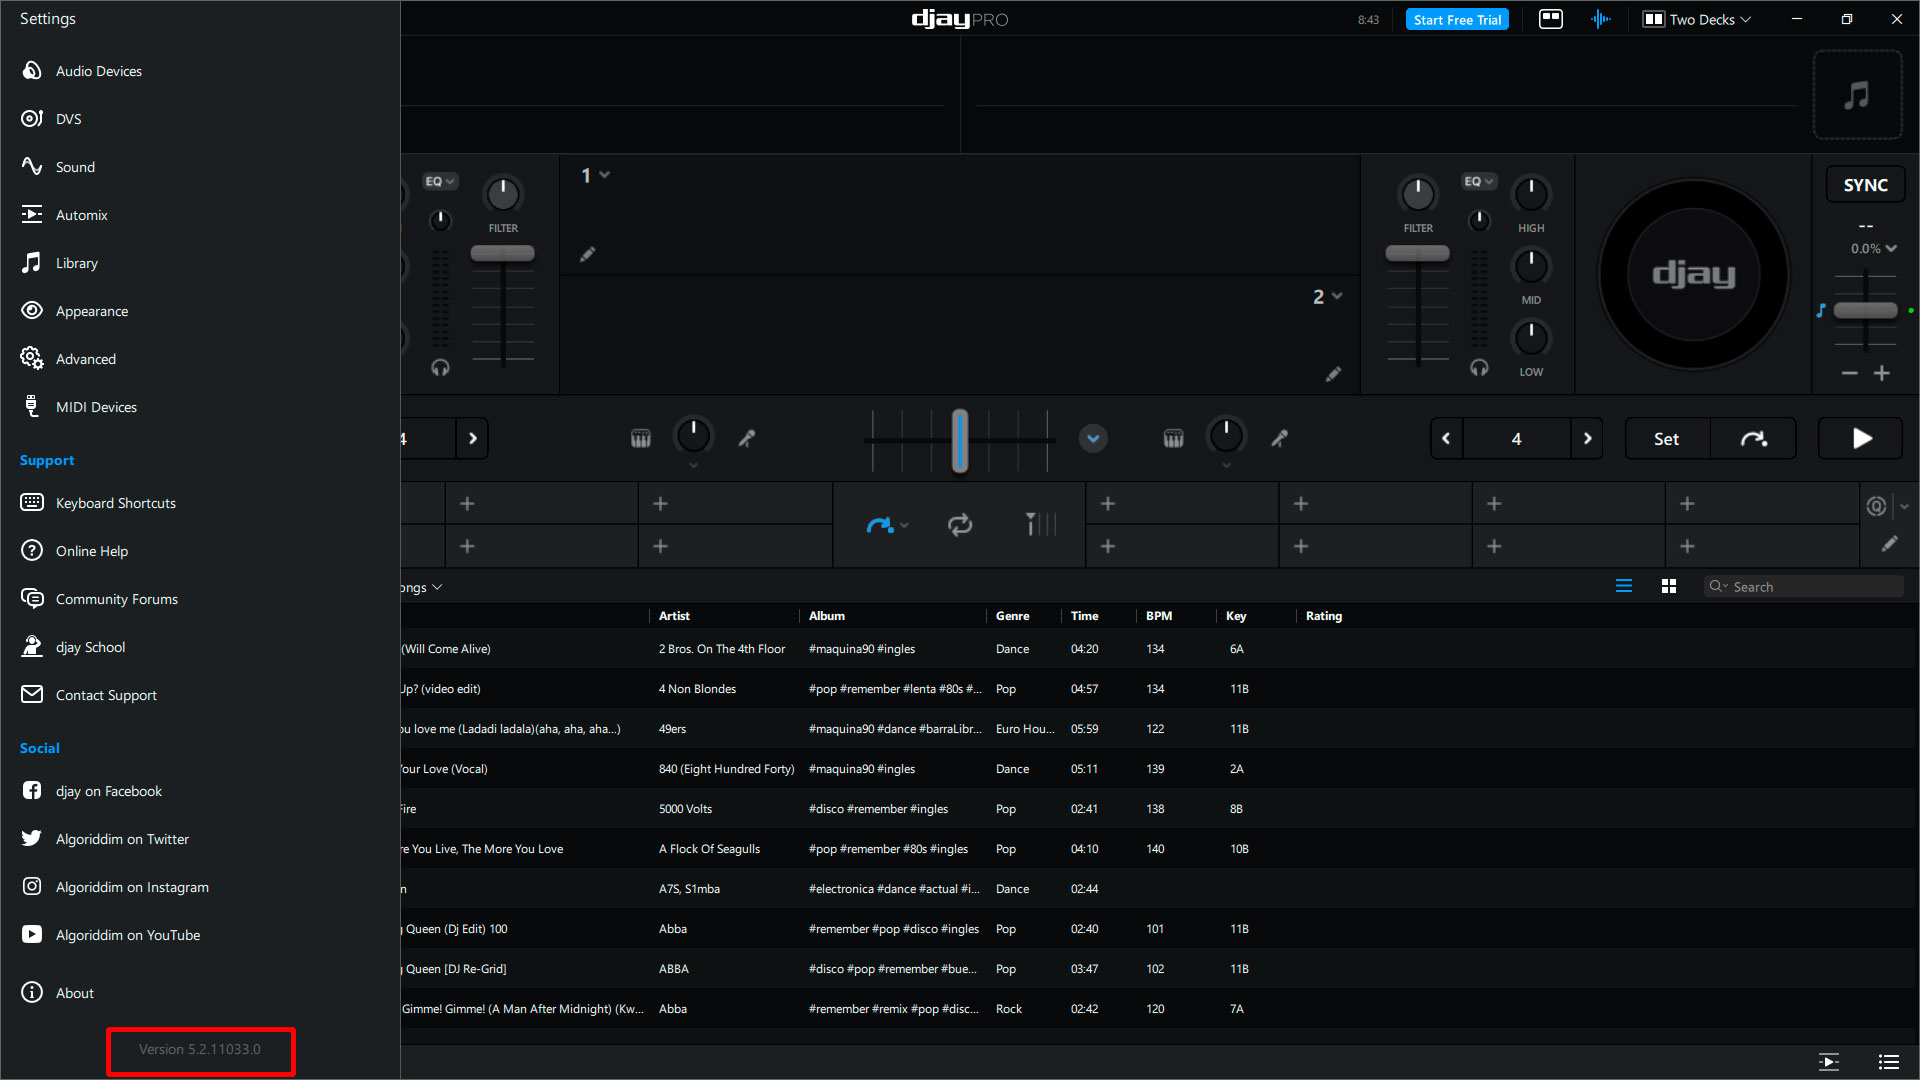
Task: Open the Library settings section
Action: click(76, 263)
